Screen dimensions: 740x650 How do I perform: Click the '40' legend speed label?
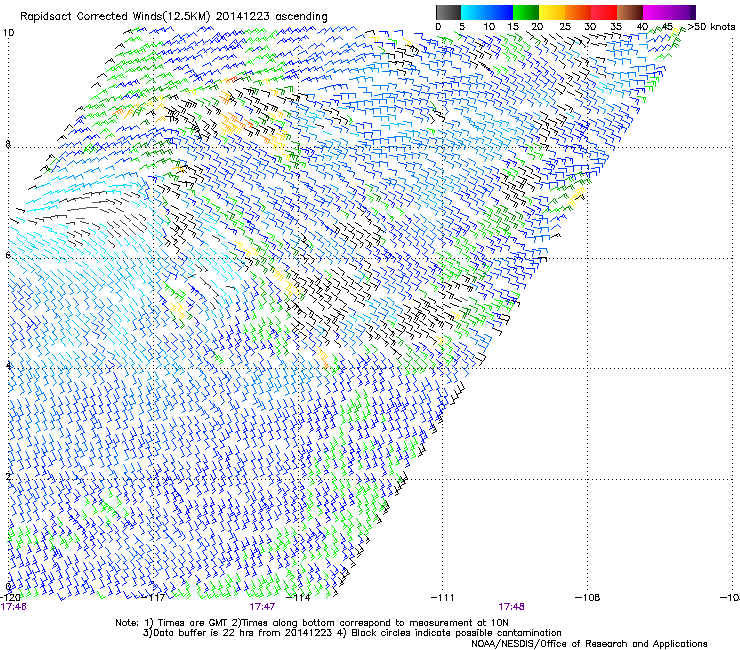(642, 27)
